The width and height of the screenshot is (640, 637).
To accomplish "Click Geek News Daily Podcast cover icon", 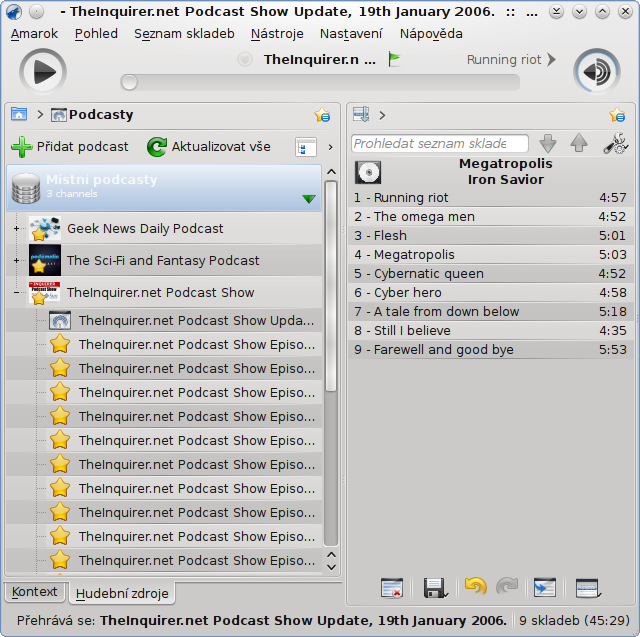I will [45, 229].
